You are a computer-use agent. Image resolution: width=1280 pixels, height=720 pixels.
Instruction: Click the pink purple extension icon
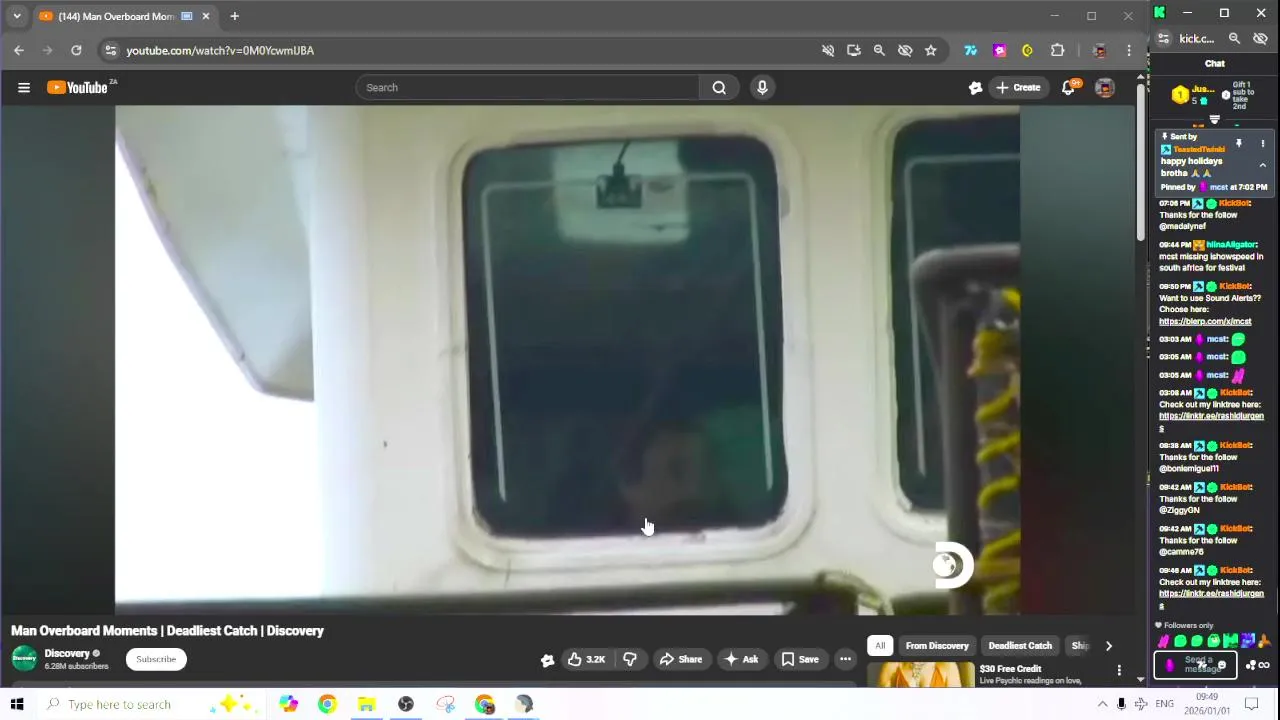pyautogui.click(x=999, y=50)
